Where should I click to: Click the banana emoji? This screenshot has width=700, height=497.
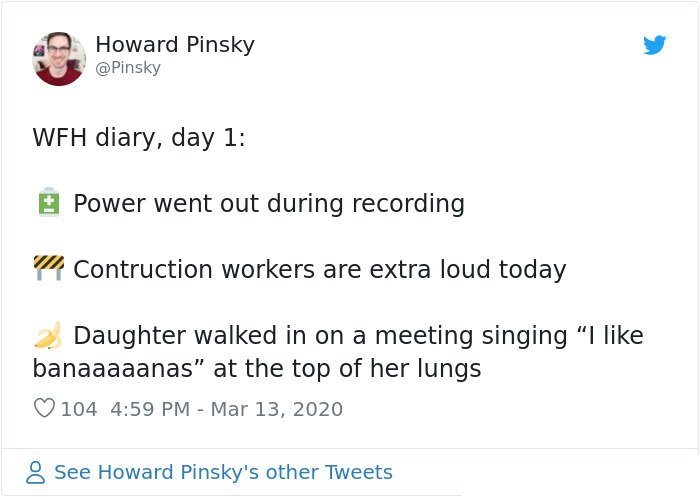click(48, 334)
